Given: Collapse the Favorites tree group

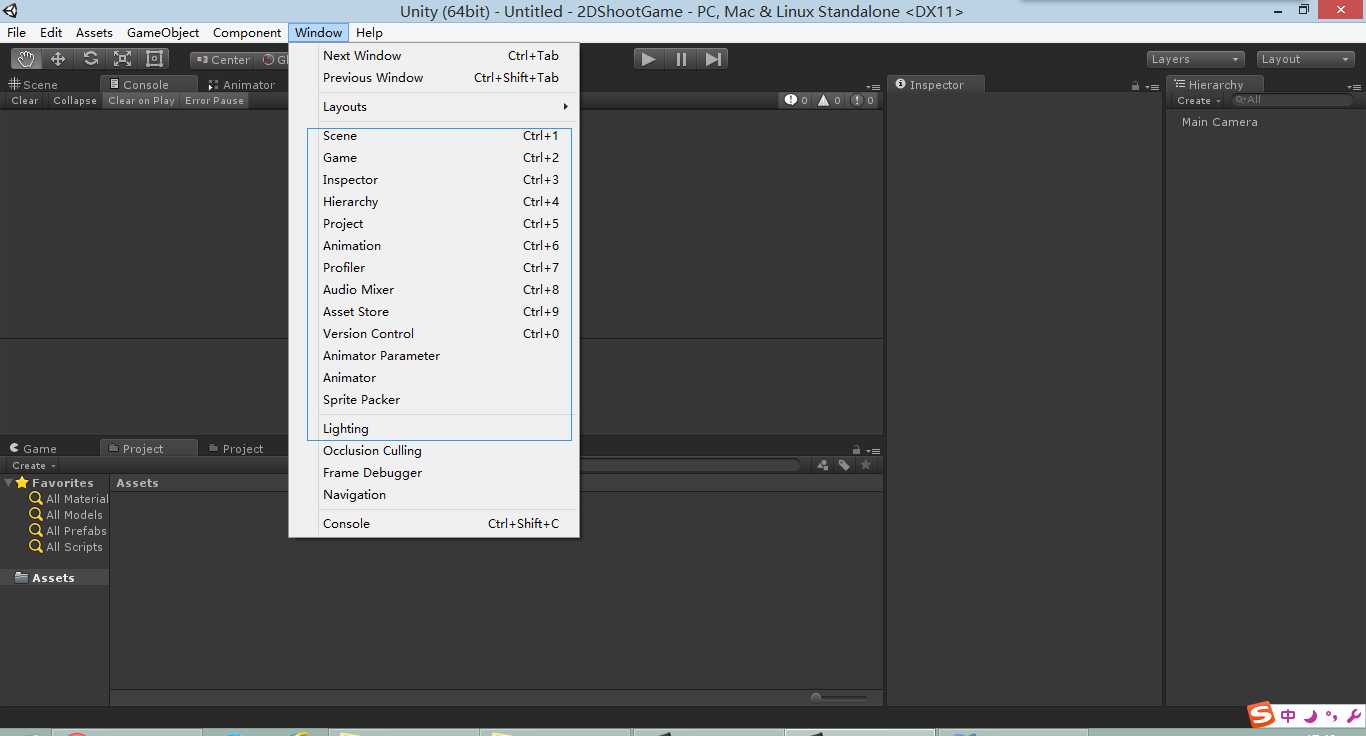Looking at the screenshot, I should point(9,482).
